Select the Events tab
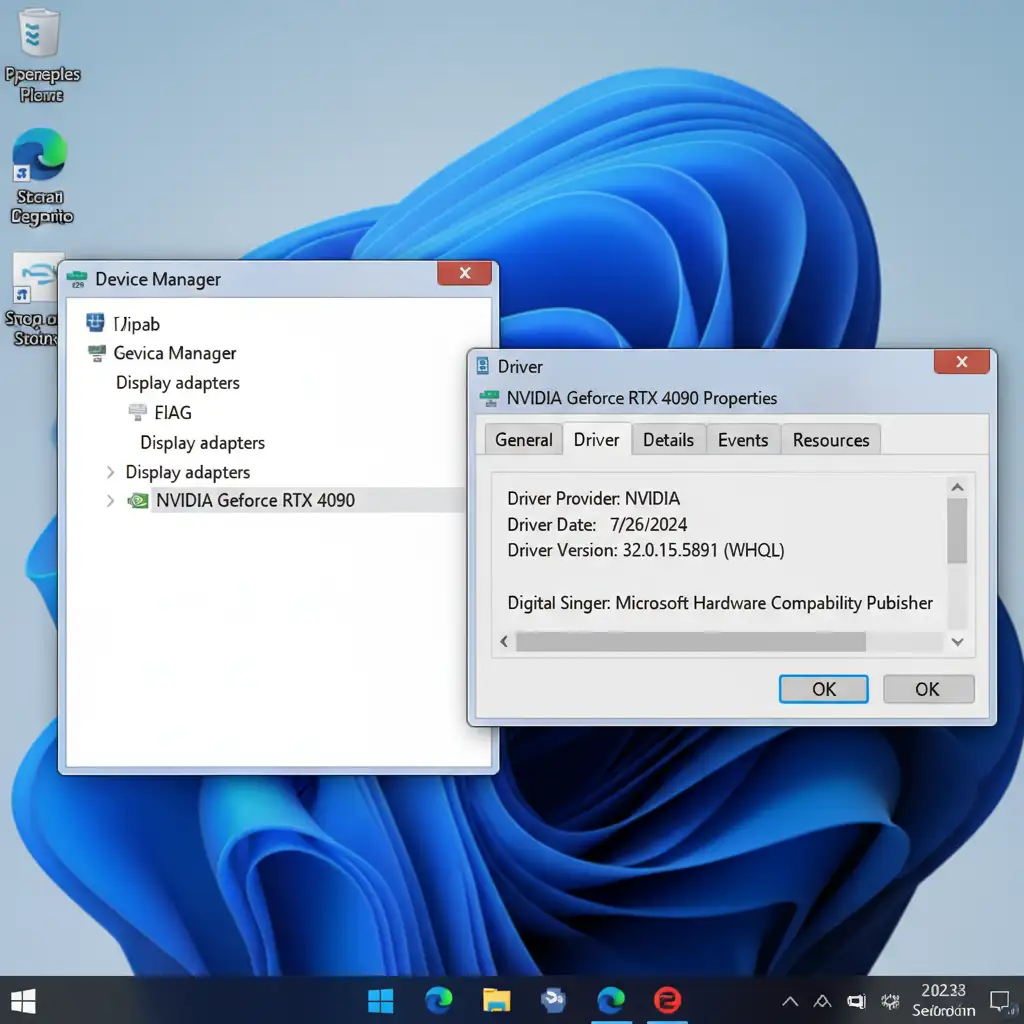This screenshot has height=1024, width=1024. point(742,440)
